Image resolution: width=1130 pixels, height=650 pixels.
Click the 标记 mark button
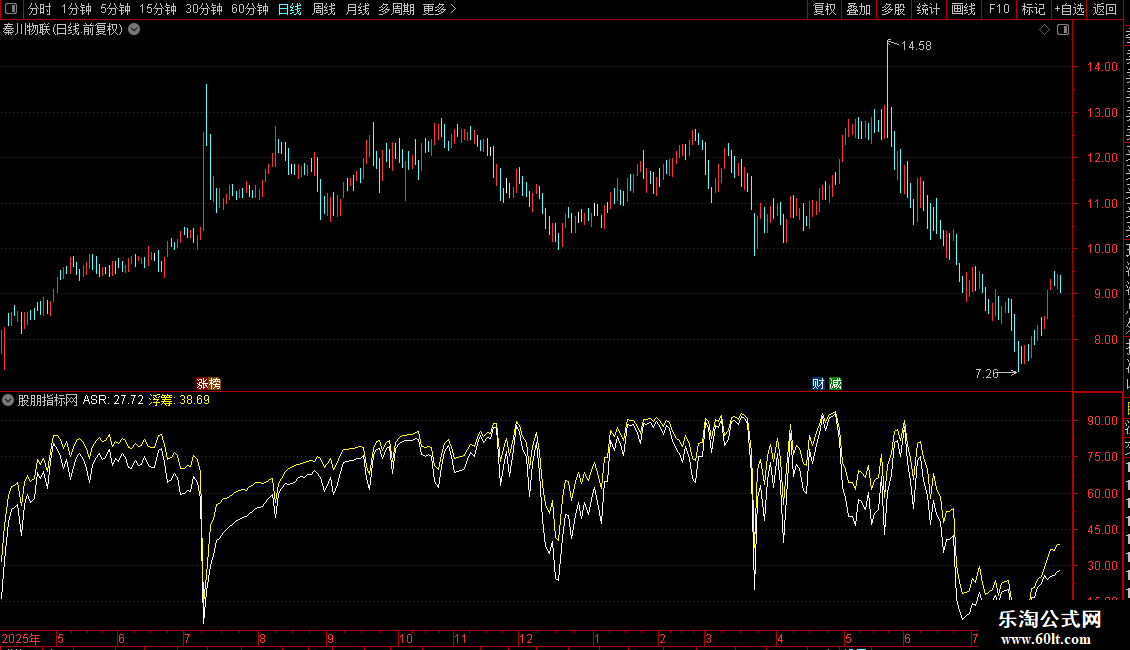click(1033, 9)
